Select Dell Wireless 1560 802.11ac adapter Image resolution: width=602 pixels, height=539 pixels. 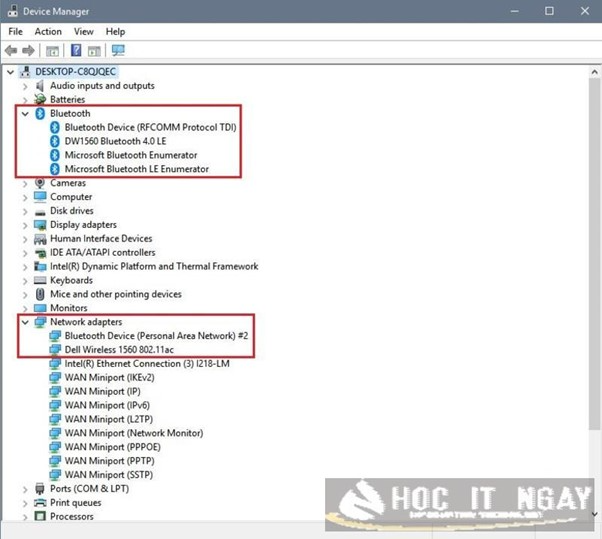coord(119,350)
